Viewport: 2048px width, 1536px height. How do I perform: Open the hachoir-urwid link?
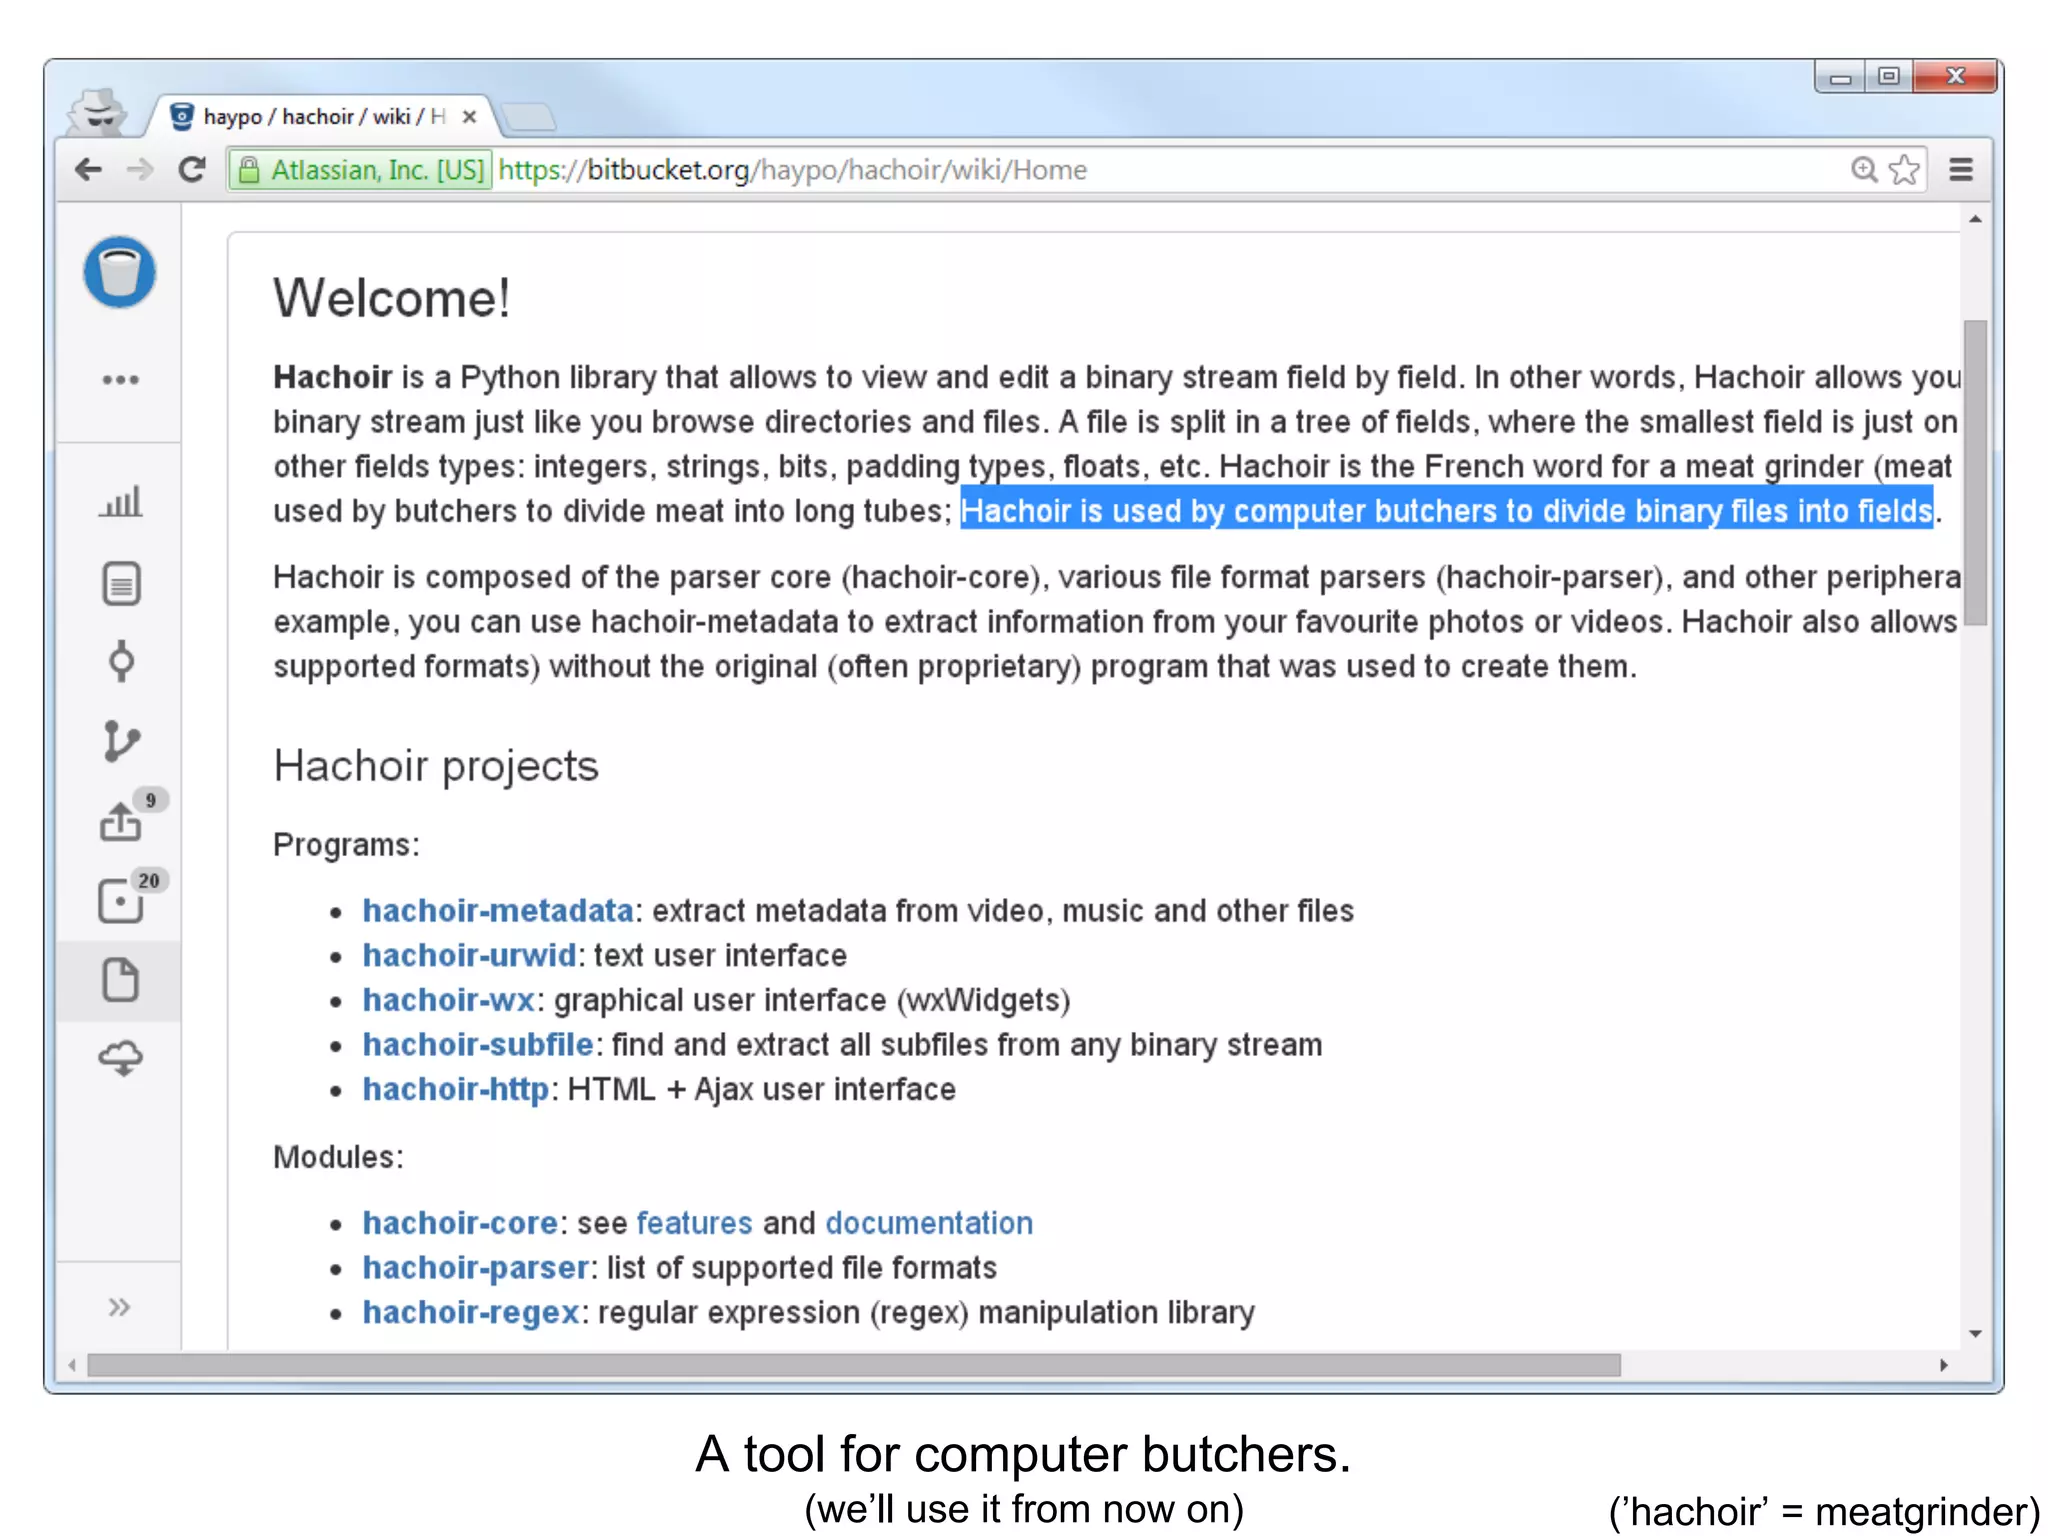click(x=469, y=956)
